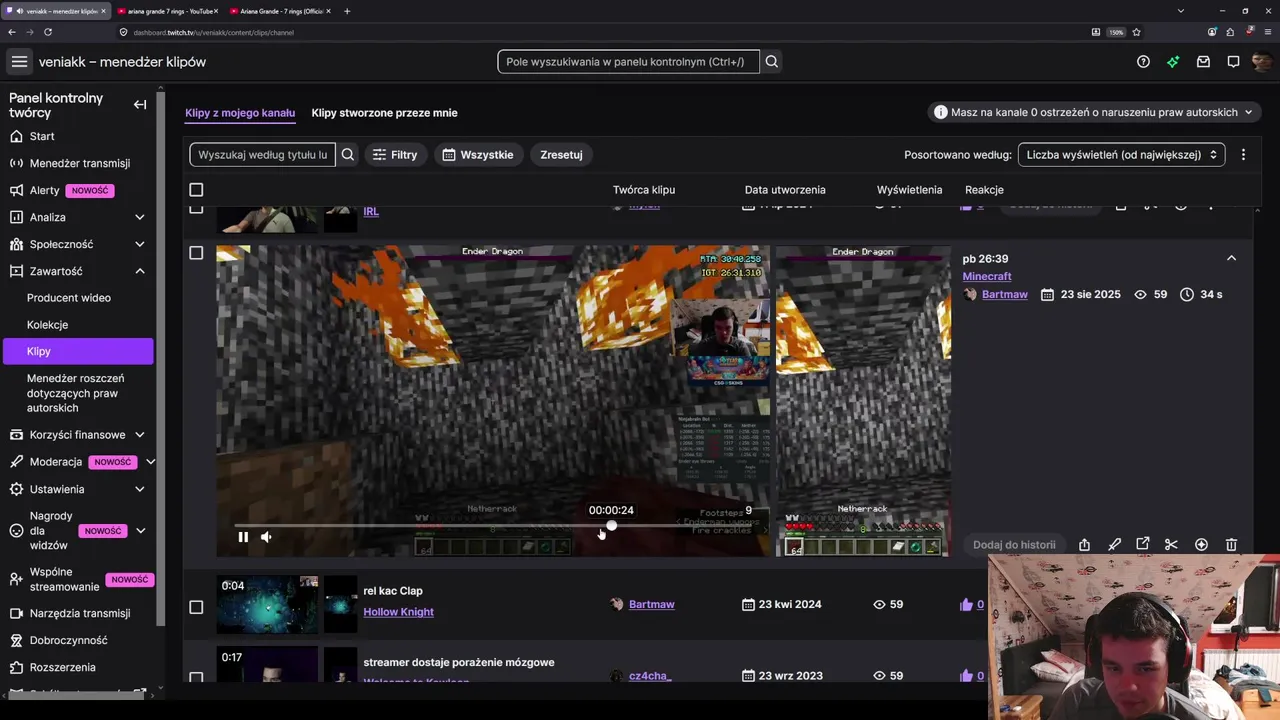Viewport: 1280px width, 720px height.
Task: Expand the Moderacja sidebar section
Action: [150, 462]
